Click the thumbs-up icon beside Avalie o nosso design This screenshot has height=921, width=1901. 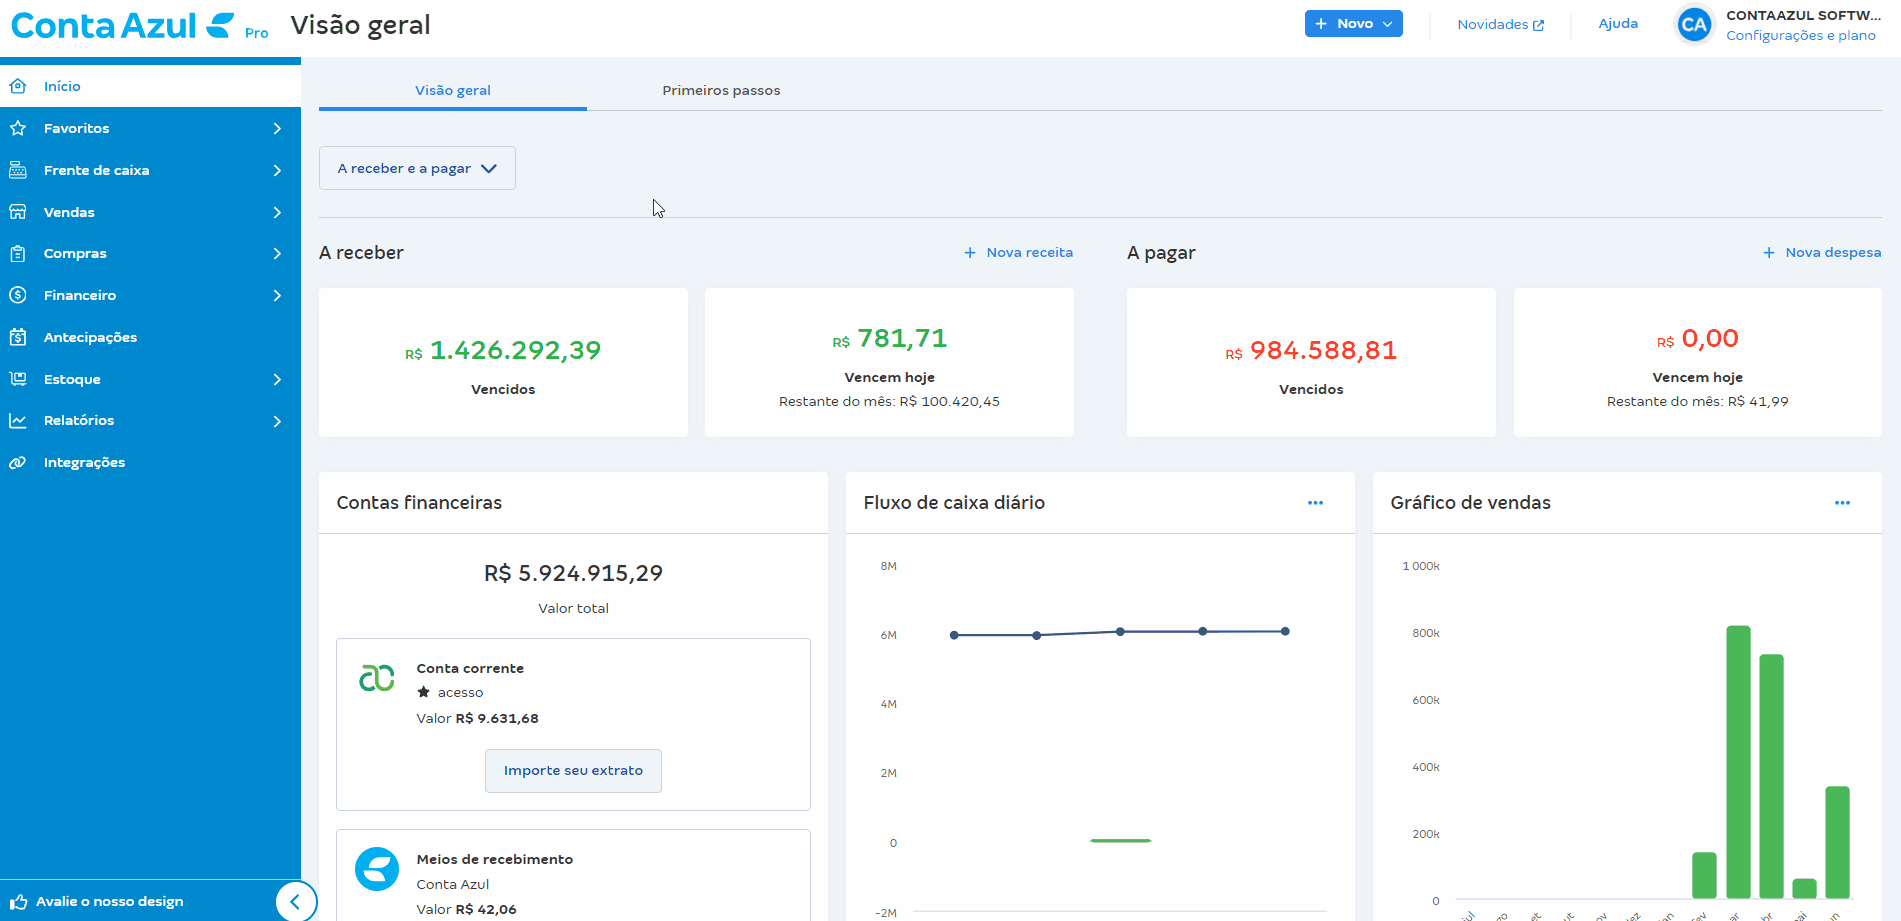[18, 901]
